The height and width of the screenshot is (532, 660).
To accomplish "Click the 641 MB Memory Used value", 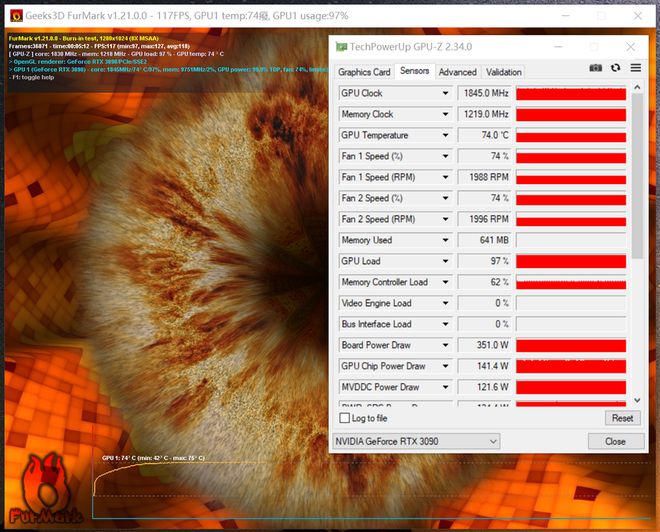I will point(484,240).
